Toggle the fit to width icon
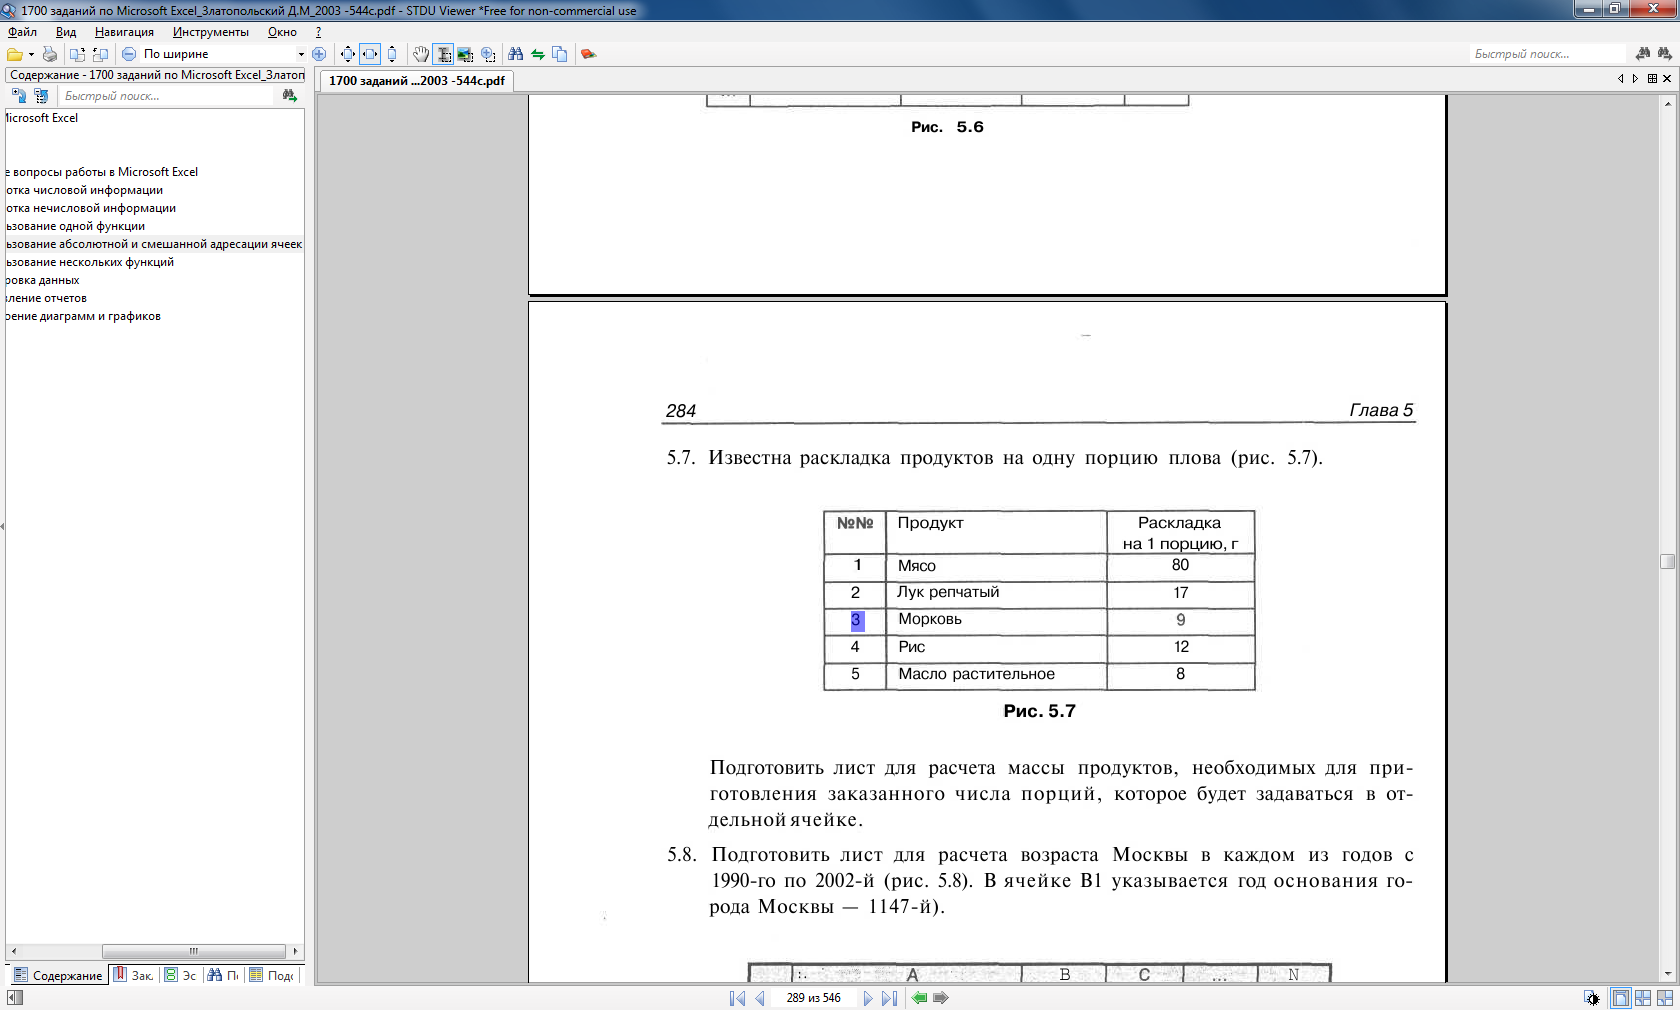 click(x=370, y=54)
